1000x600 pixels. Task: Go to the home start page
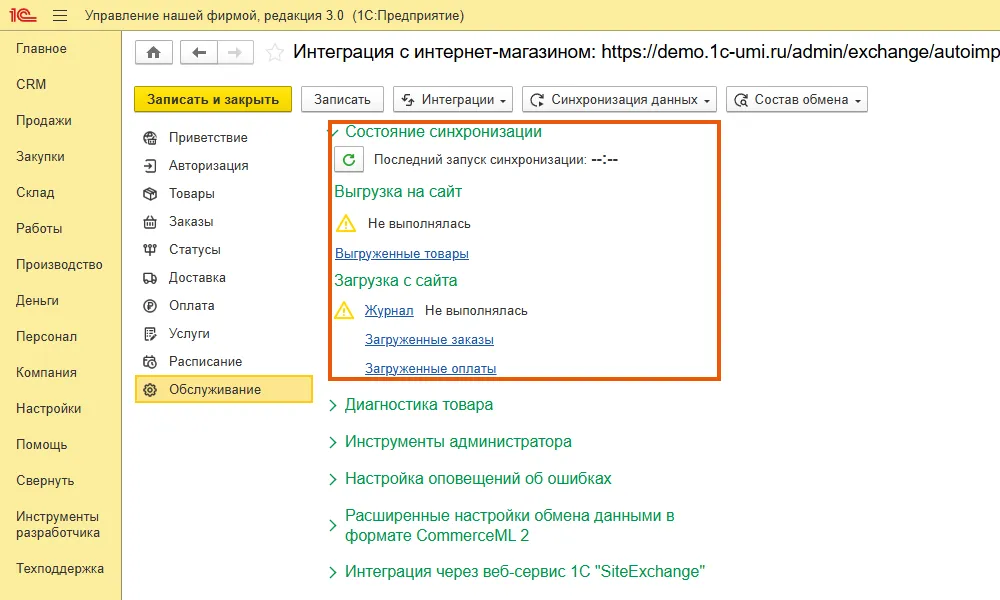coord(154,52)
